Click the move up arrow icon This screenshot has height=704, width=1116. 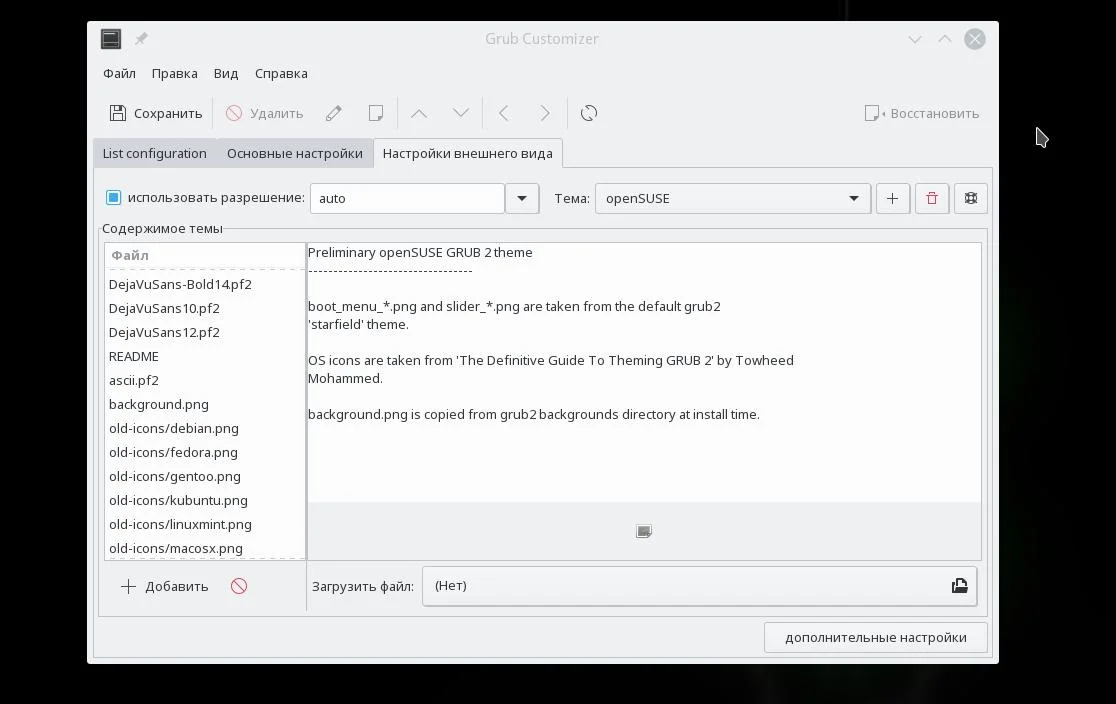pos(419,113)
